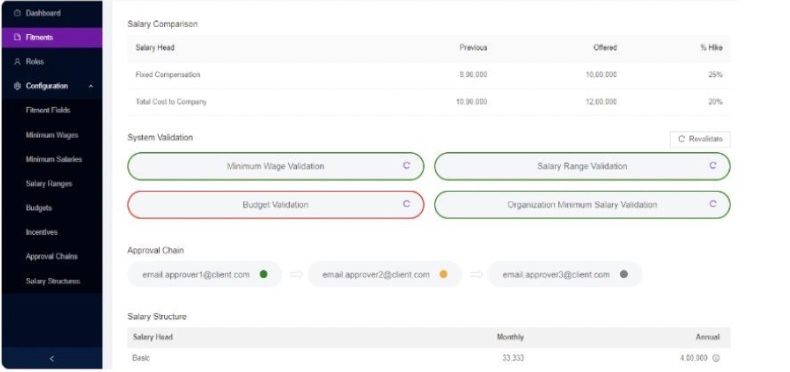Select Organization Minimum Salary Validation pill
This screenshot has width=790, height=372.
coord(582,205)
